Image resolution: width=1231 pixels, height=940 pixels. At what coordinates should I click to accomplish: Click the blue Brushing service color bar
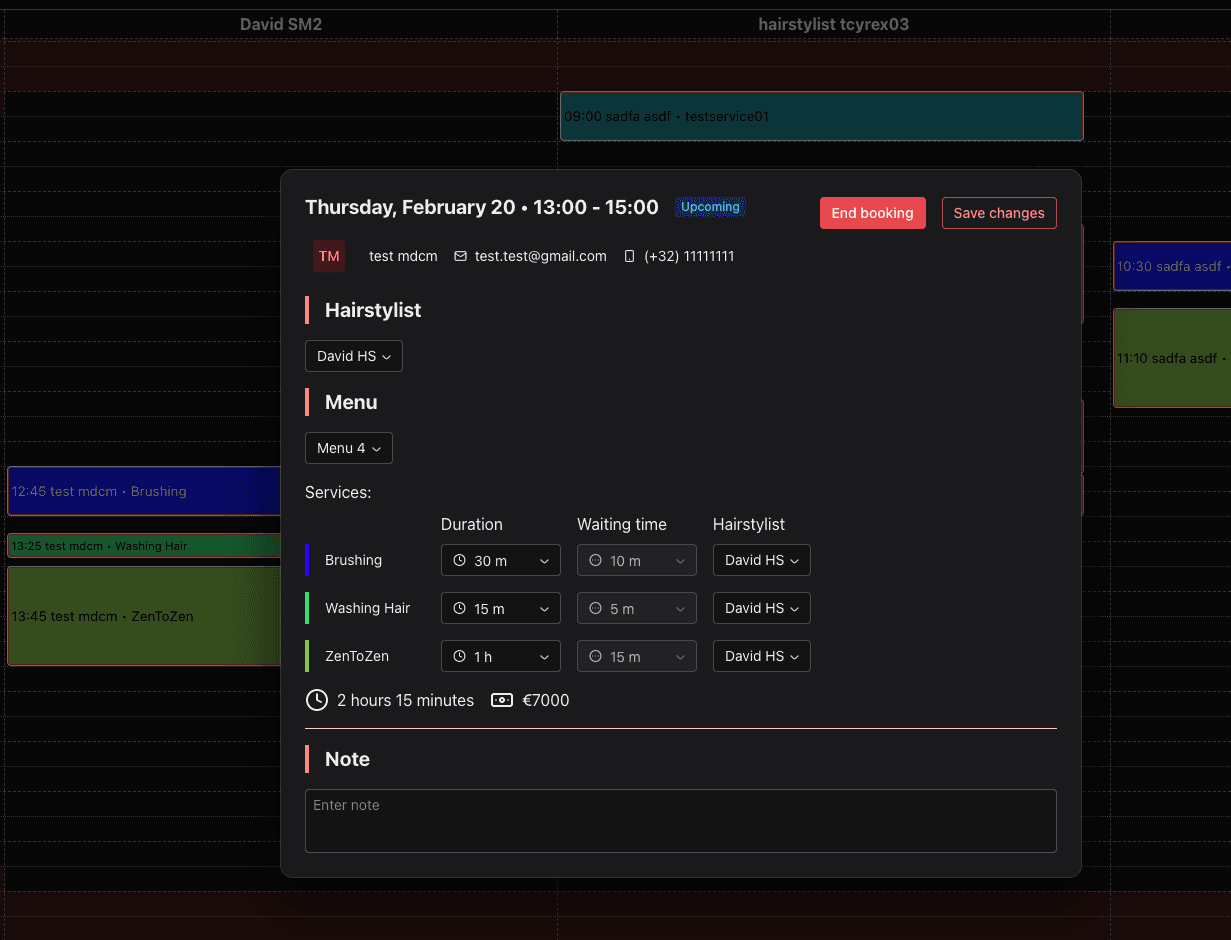coord(307,560)
